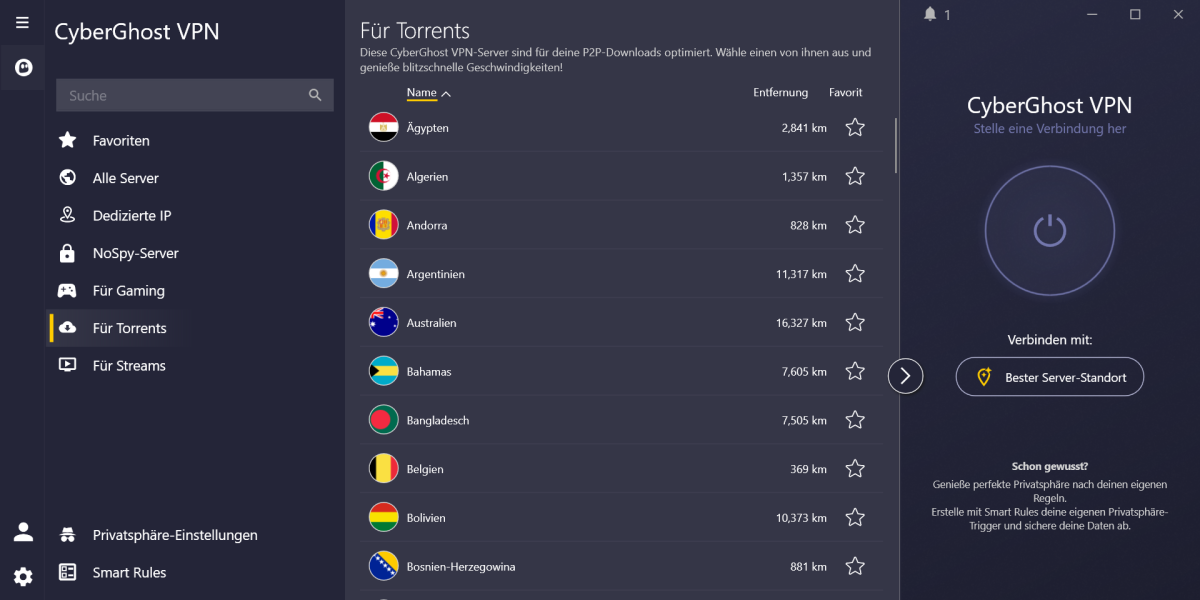This screenshot has width=1200, height=600.
Task: Toggle favorite star for Belgien
Action: [855, 469]
